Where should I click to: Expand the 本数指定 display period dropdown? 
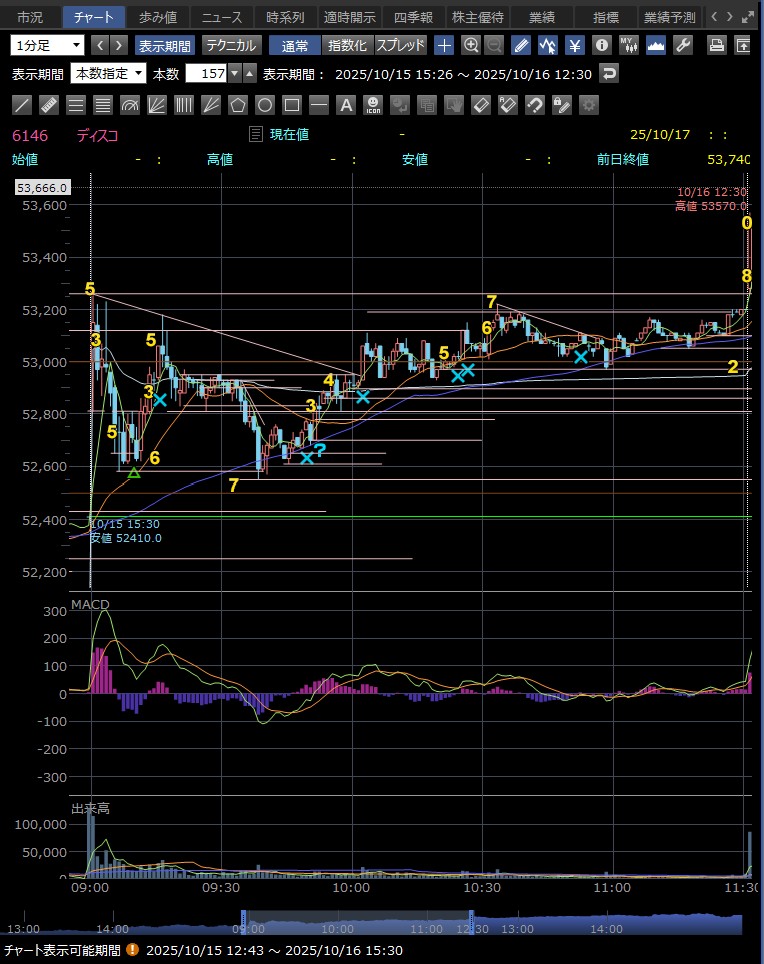[x=108, y=74]
